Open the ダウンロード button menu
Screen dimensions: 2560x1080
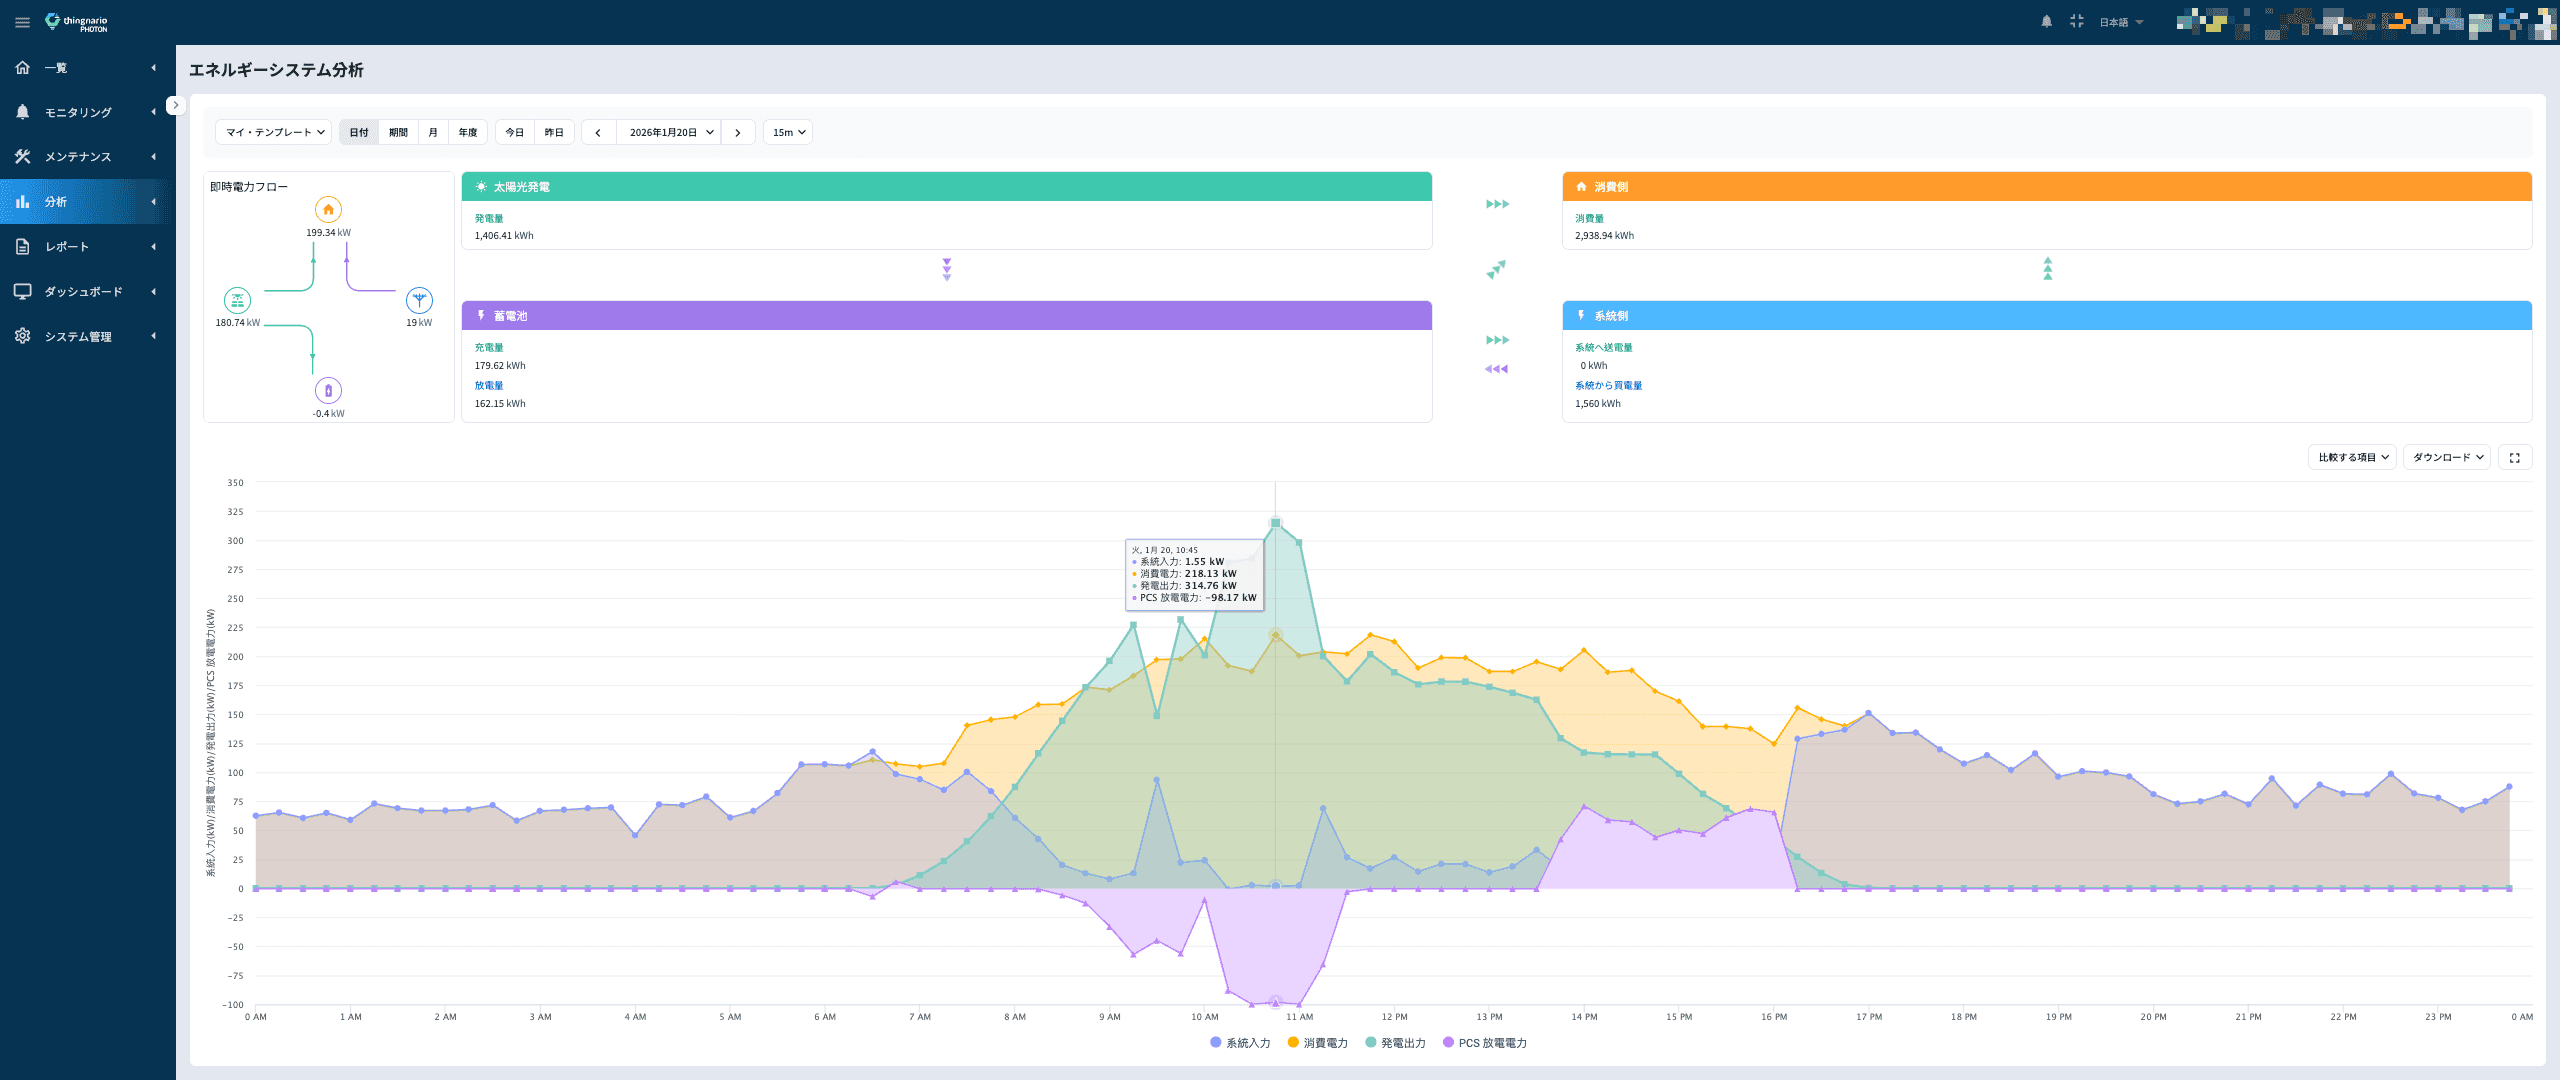tap(2446, 457)
